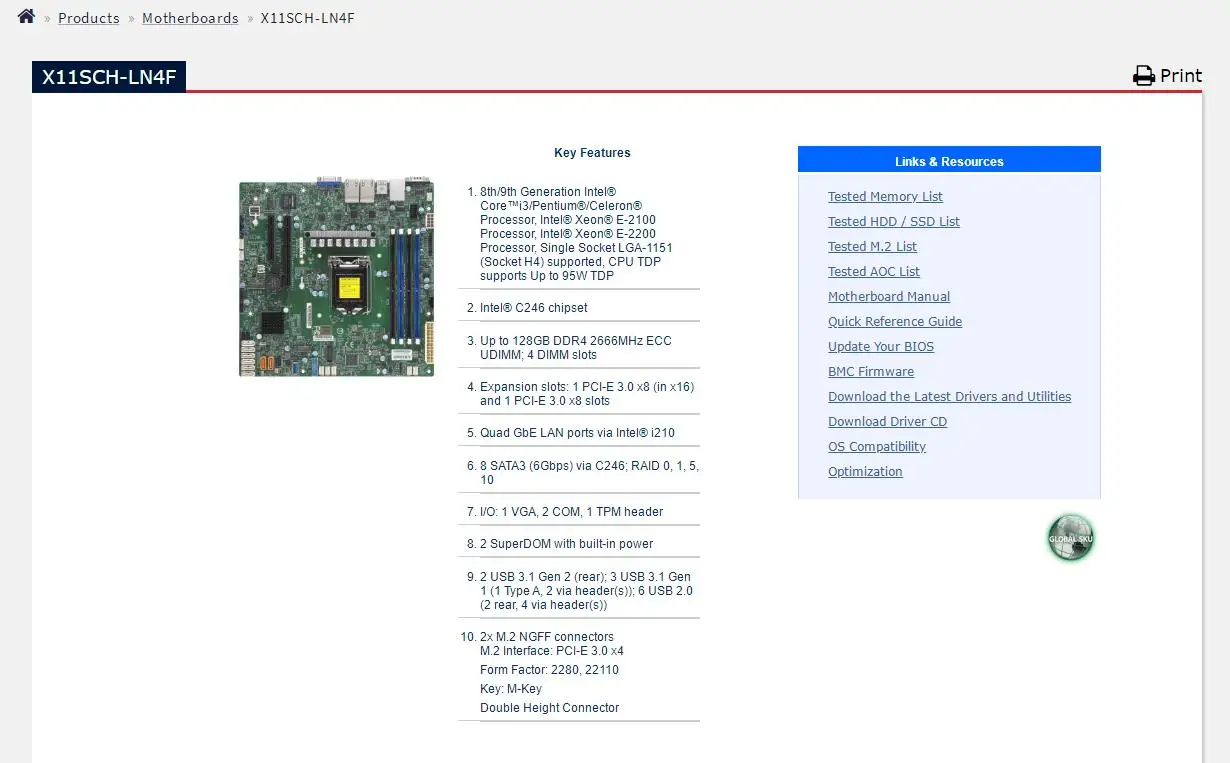The height and width of the screenshot is (763, 1230).
Task: Select the Intel C246 chipset feature text
Action: tap(534, 308)
